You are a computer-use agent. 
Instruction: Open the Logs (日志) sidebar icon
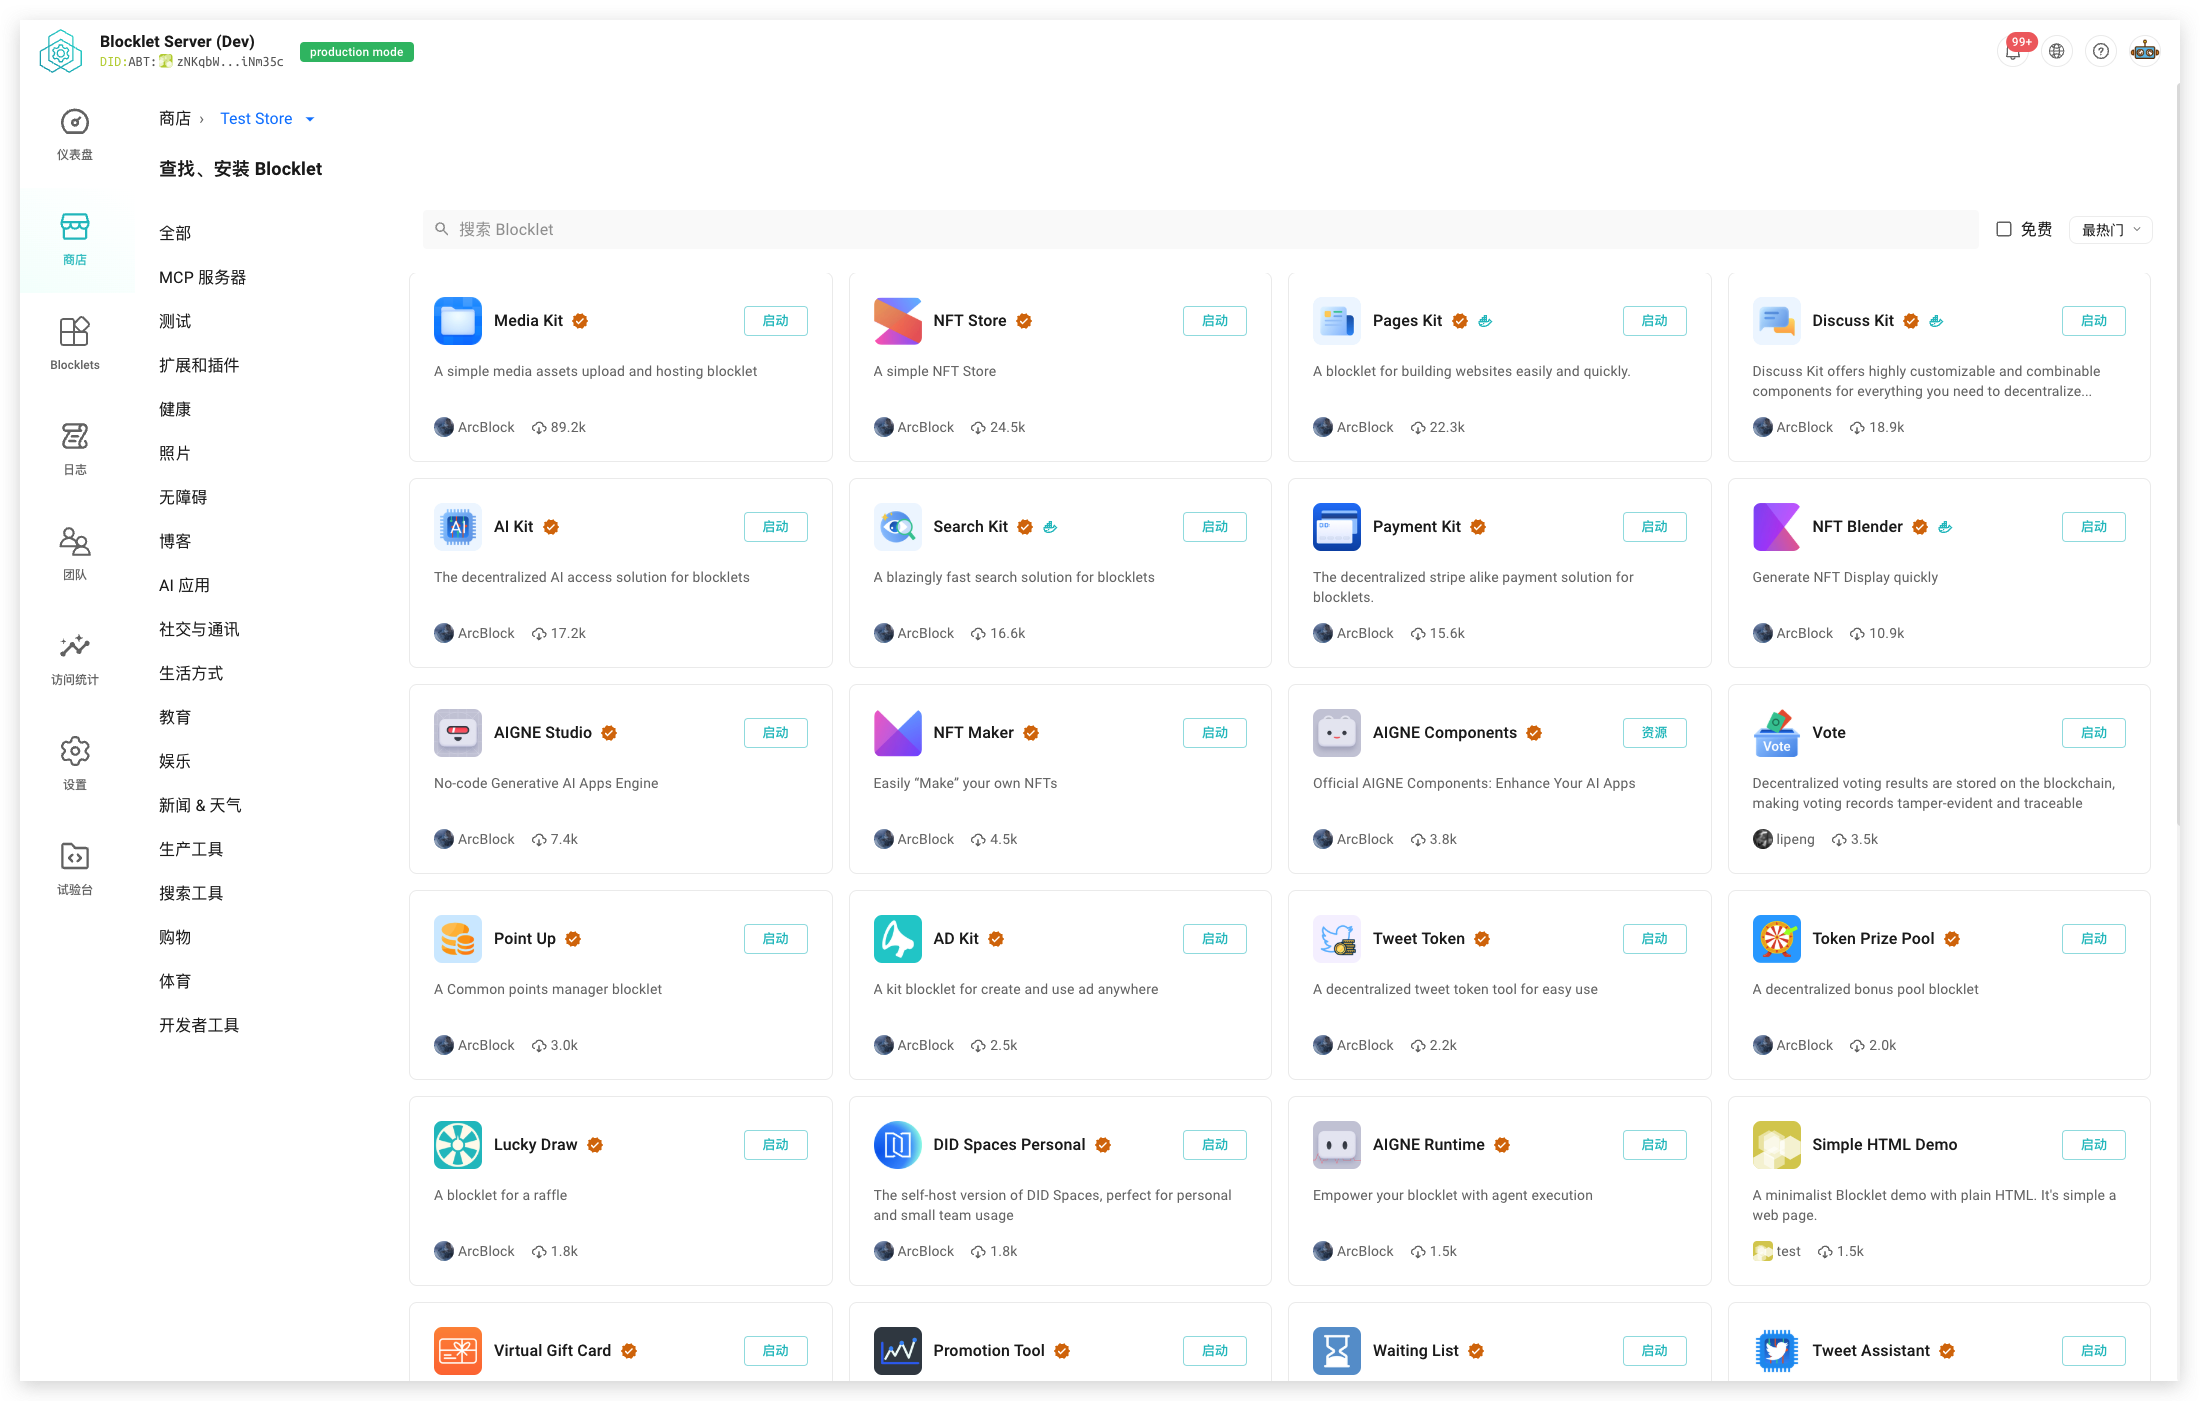75,437
